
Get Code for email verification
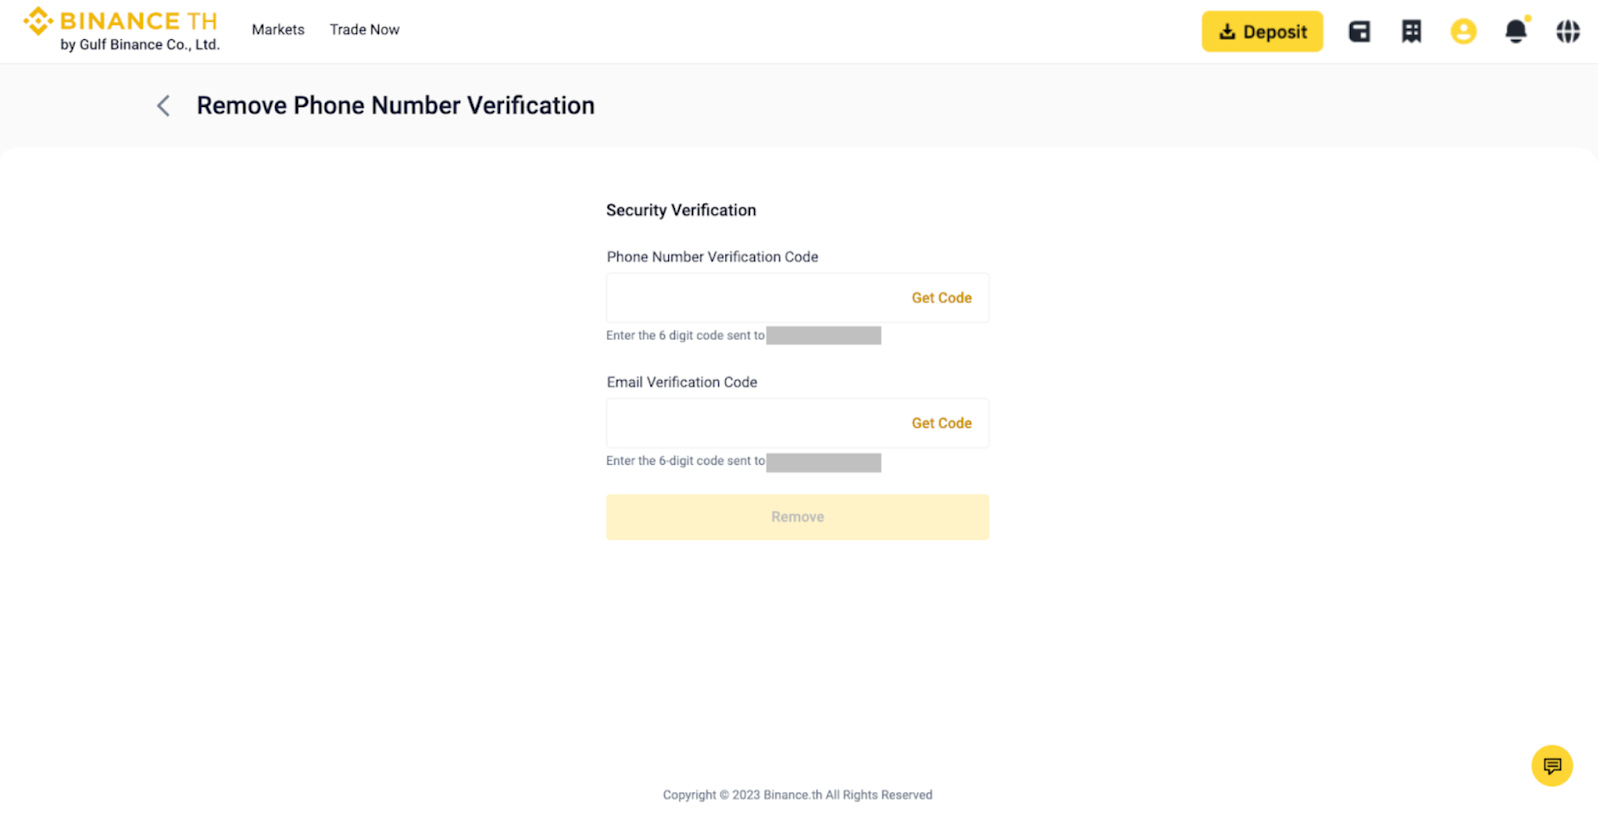[941, 423]
